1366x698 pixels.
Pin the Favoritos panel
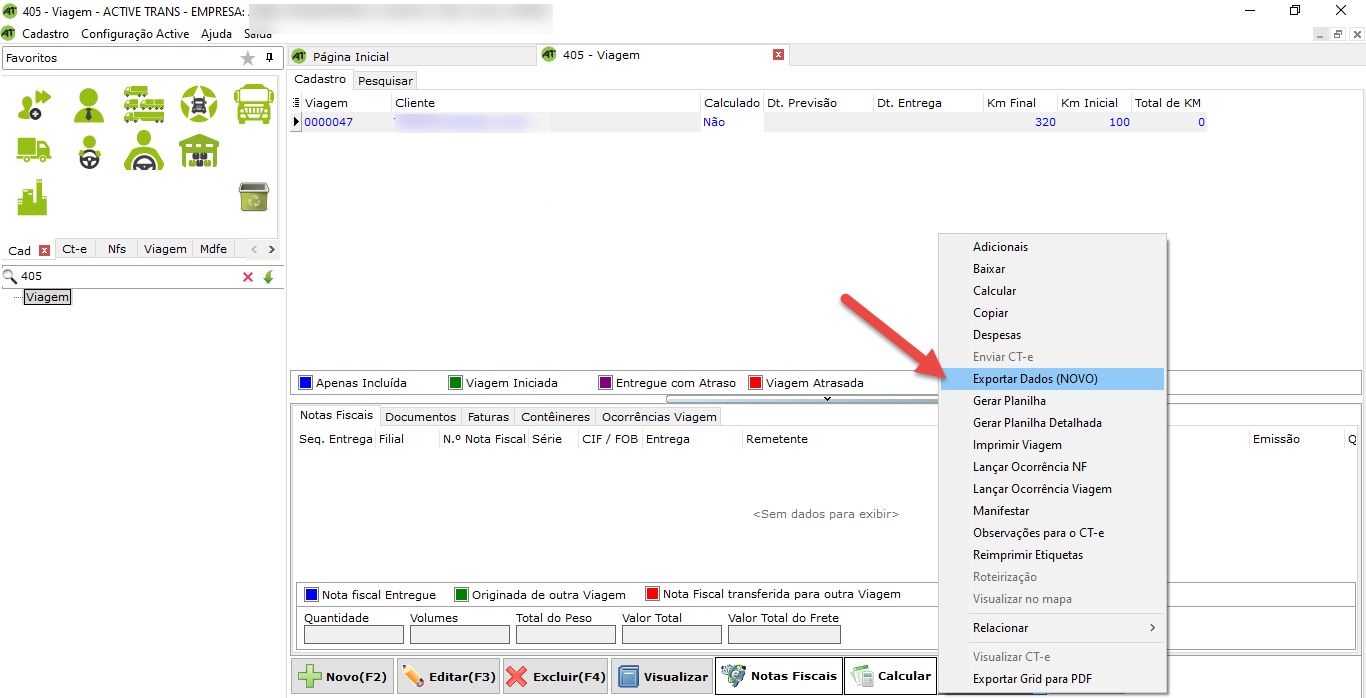(269, 58)
